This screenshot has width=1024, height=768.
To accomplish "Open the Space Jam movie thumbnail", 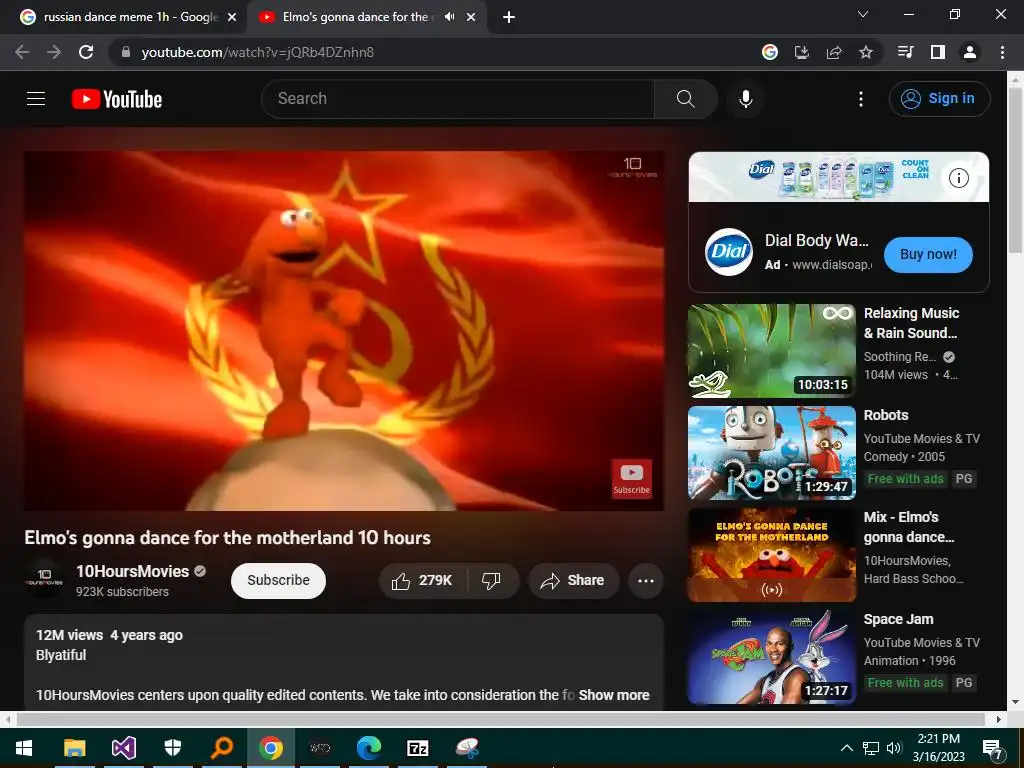I will point(772,657).
